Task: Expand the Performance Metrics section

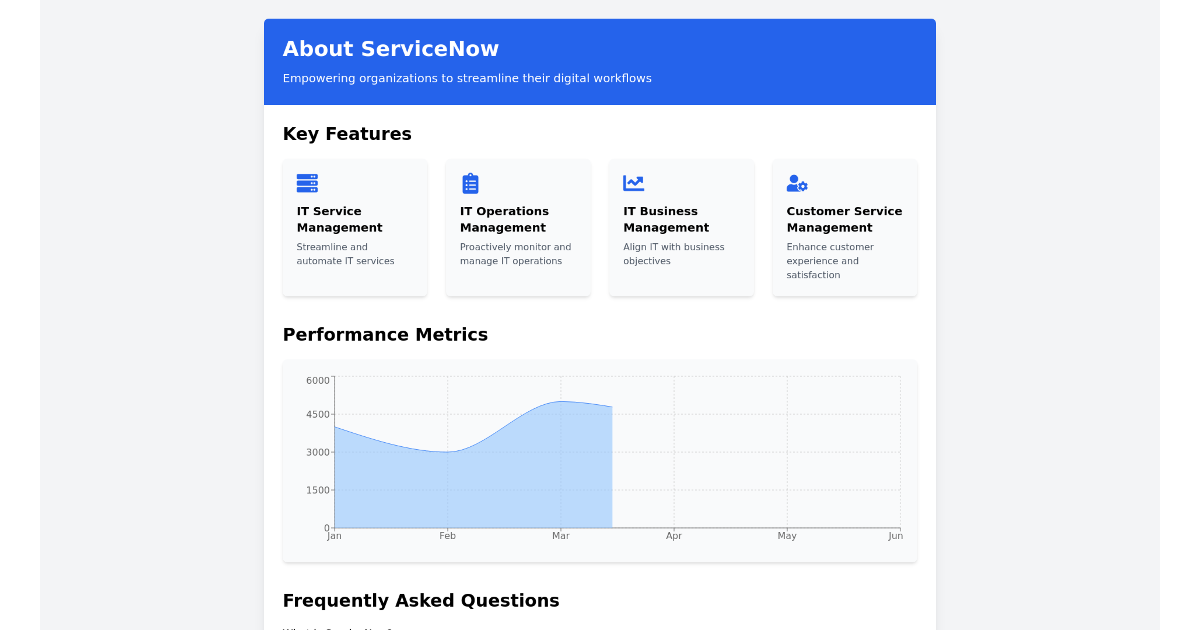Action: click(385, 335)
